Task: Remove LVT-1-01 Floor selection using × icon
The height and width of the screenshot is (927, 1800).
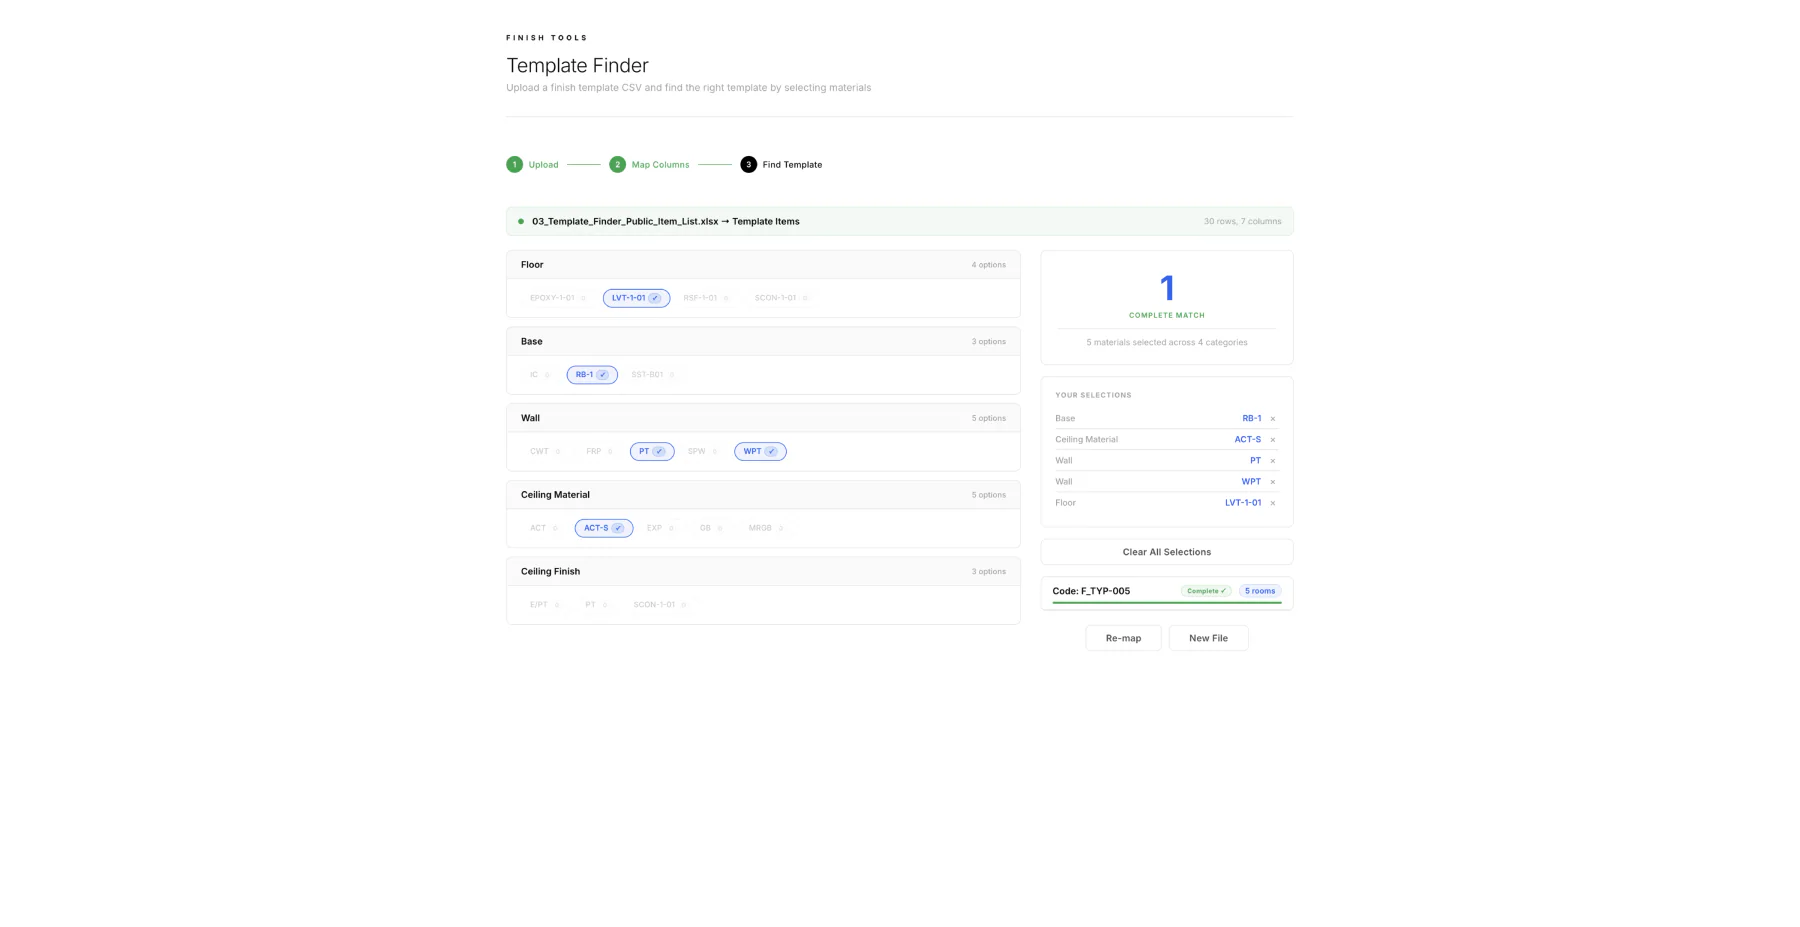Action: click(x=1272, y=502)
